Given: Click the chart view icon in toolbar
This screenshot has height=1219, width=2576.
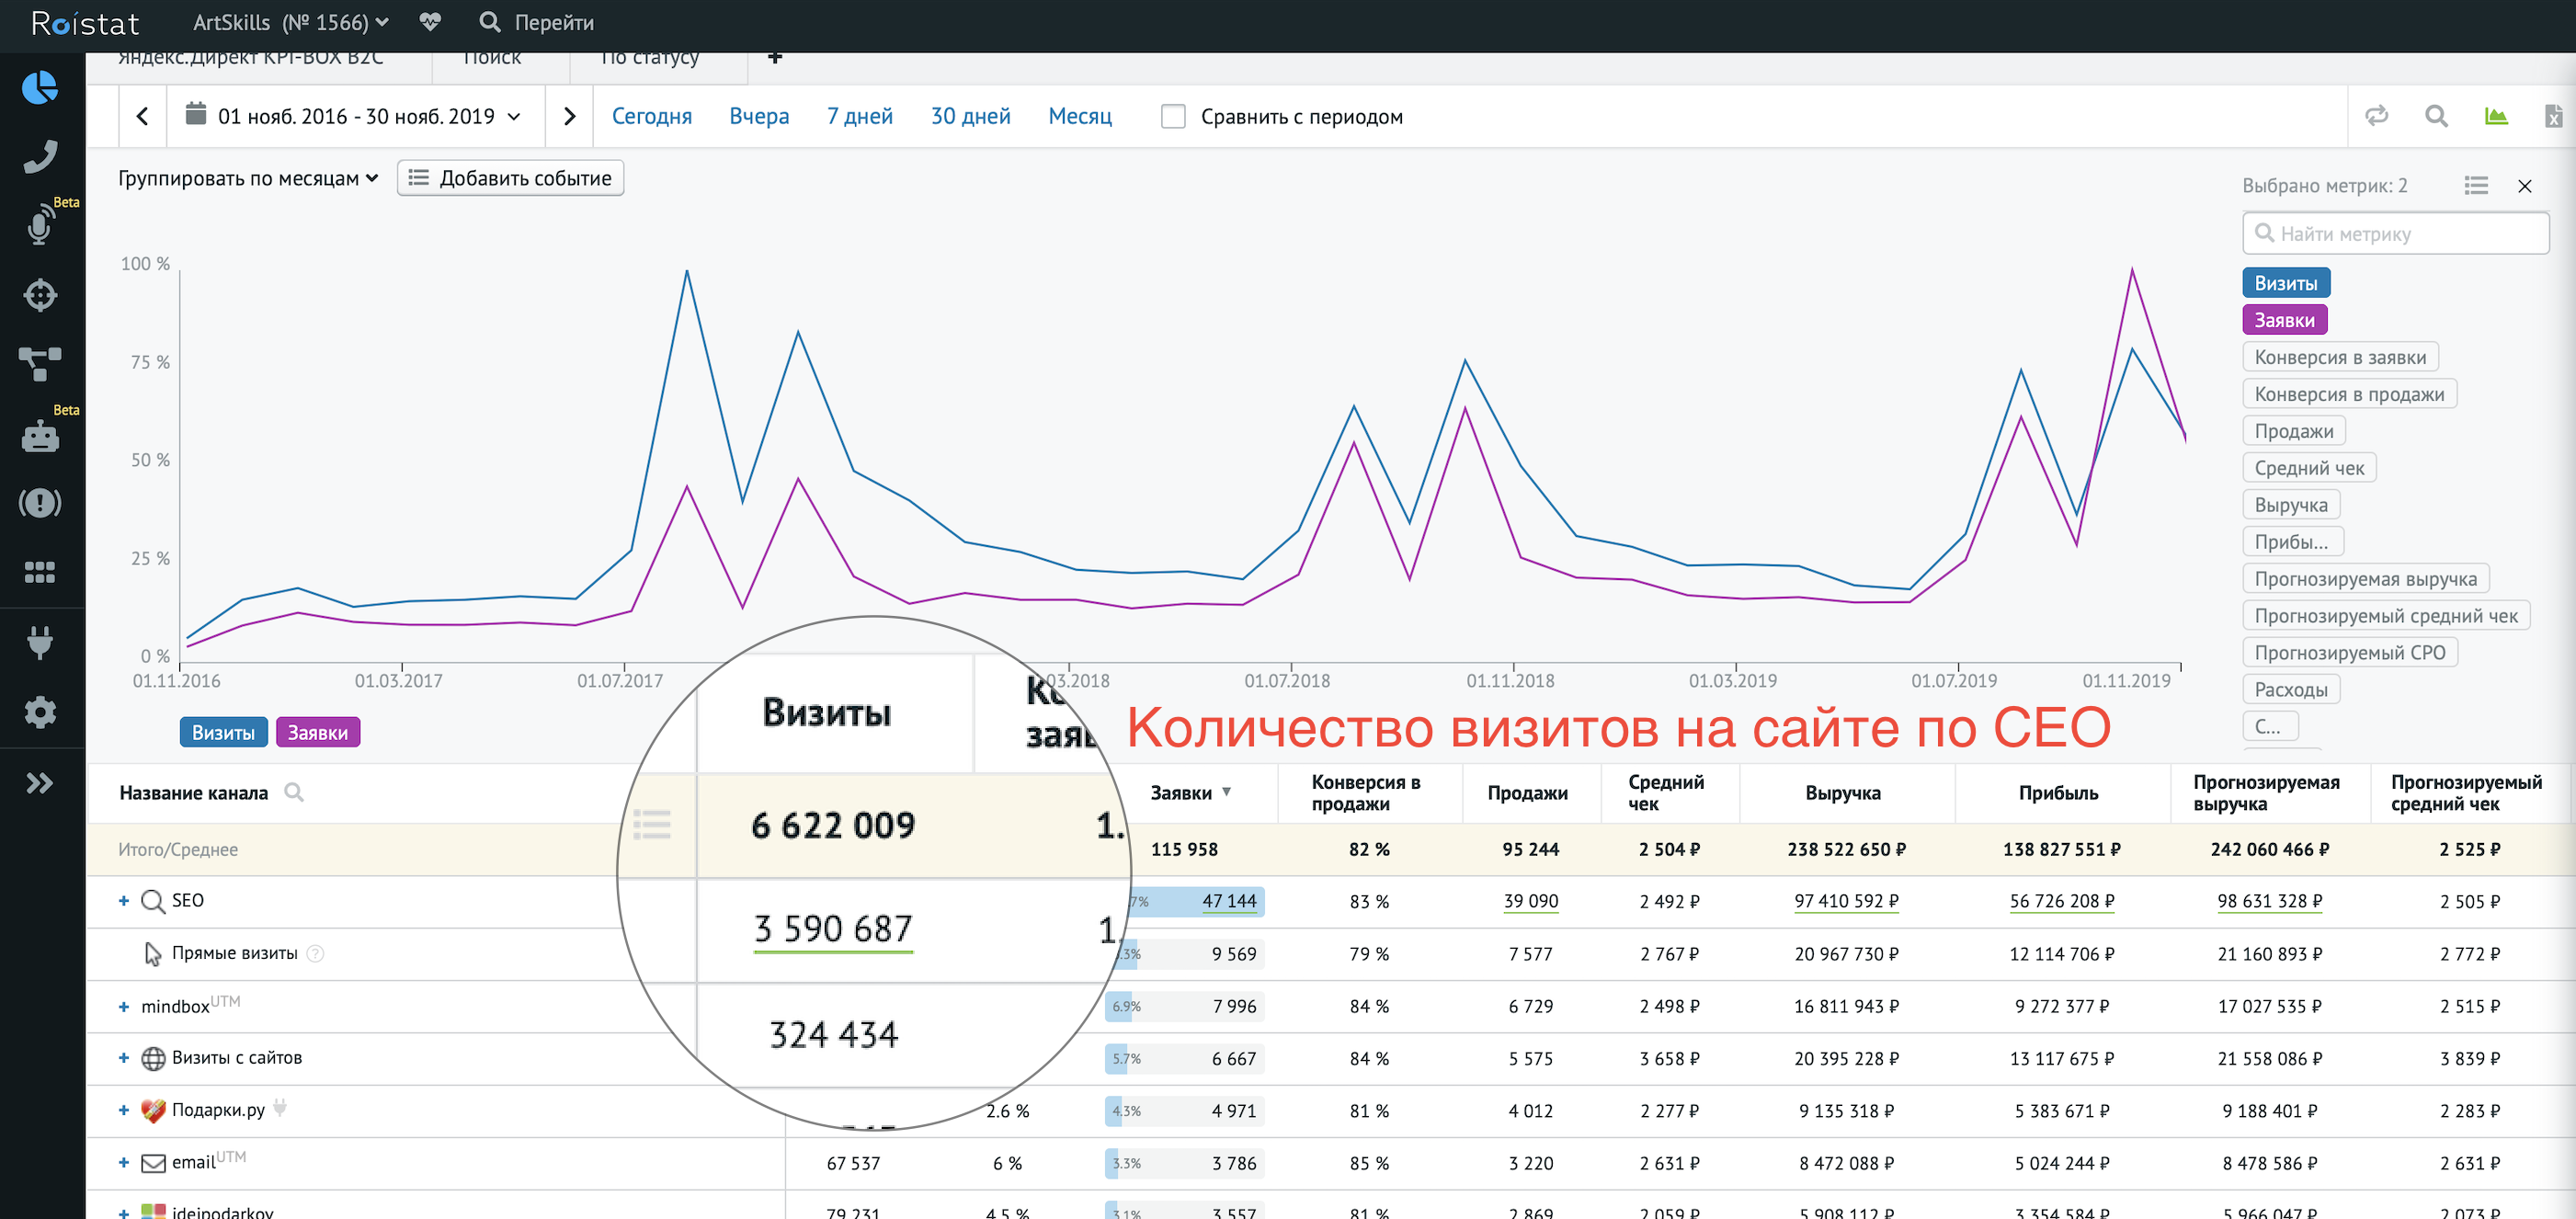Looking at the screenshot, I should (2496, 116).
